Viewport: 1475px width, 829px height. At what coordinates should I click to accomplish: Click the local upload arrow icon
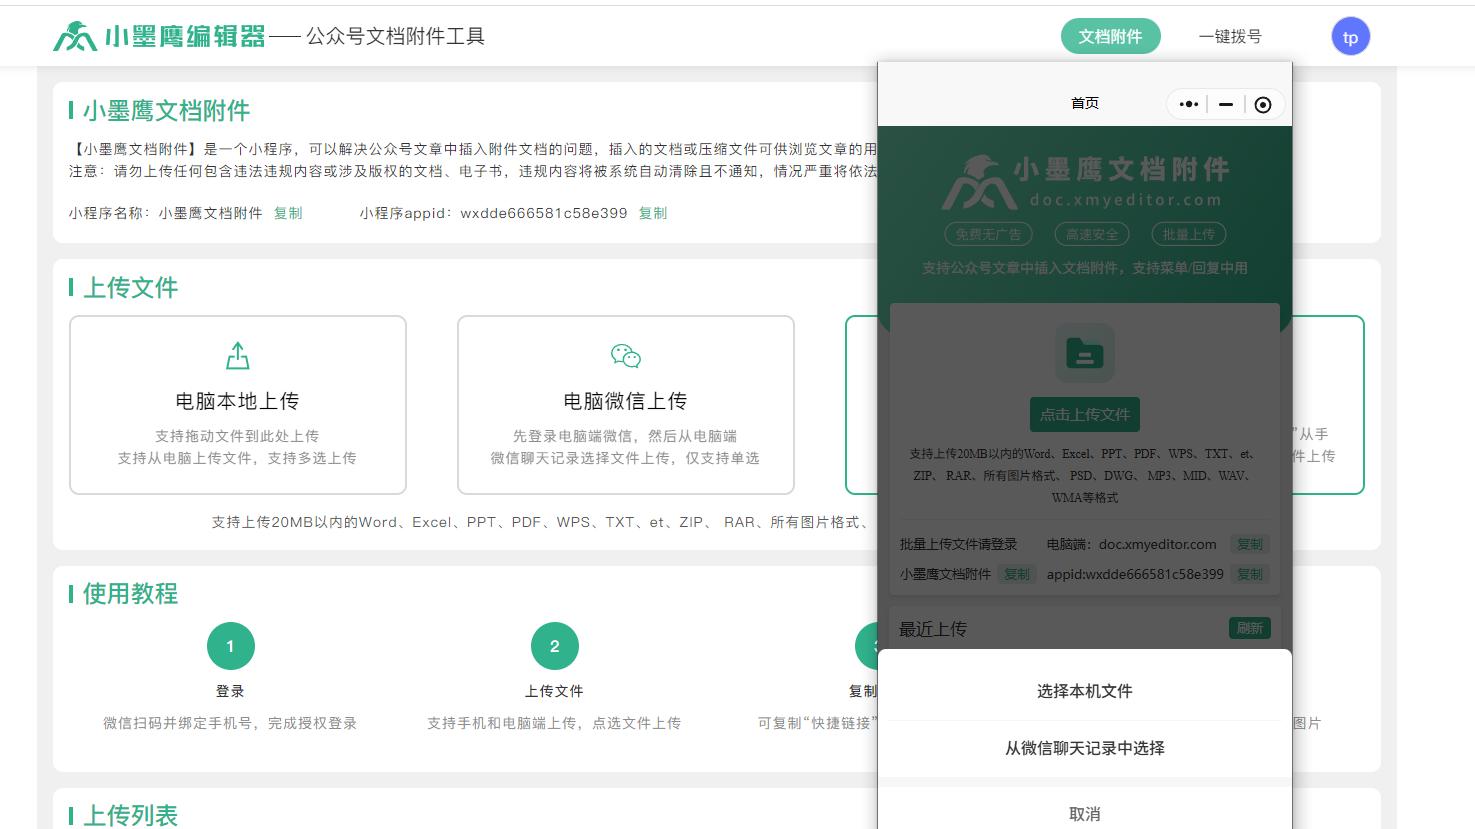pyautogui.click(x=237, y=355)
